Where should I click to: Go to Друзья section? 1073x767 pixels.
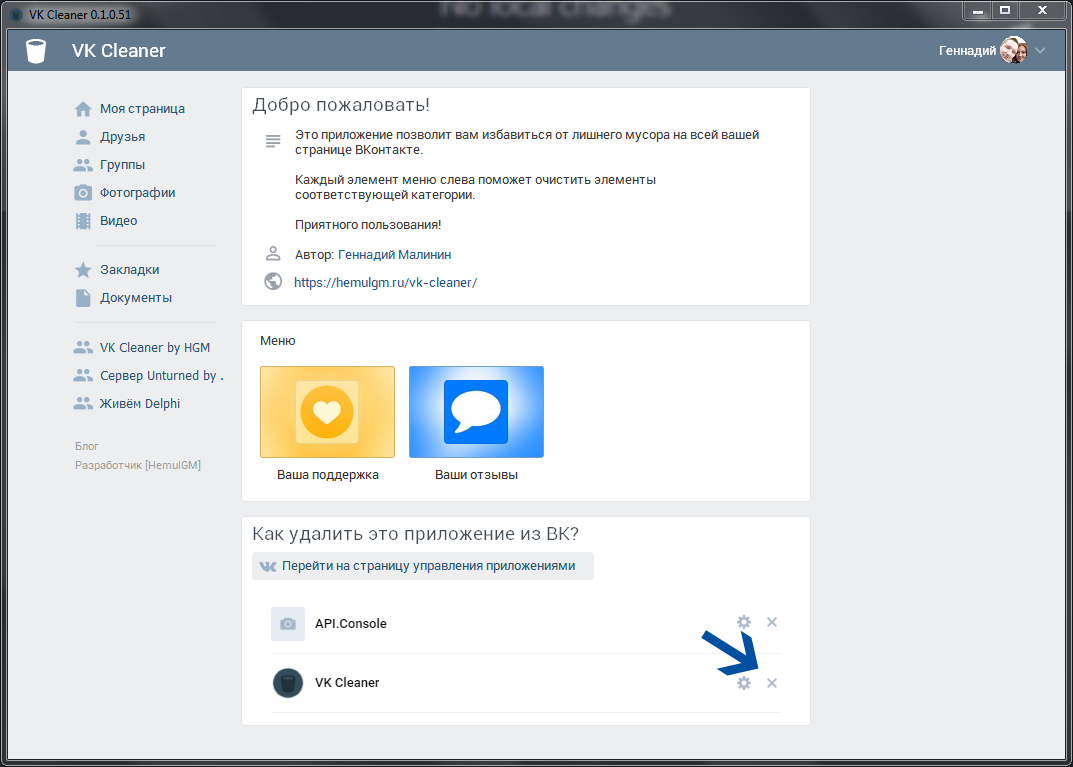122,137
